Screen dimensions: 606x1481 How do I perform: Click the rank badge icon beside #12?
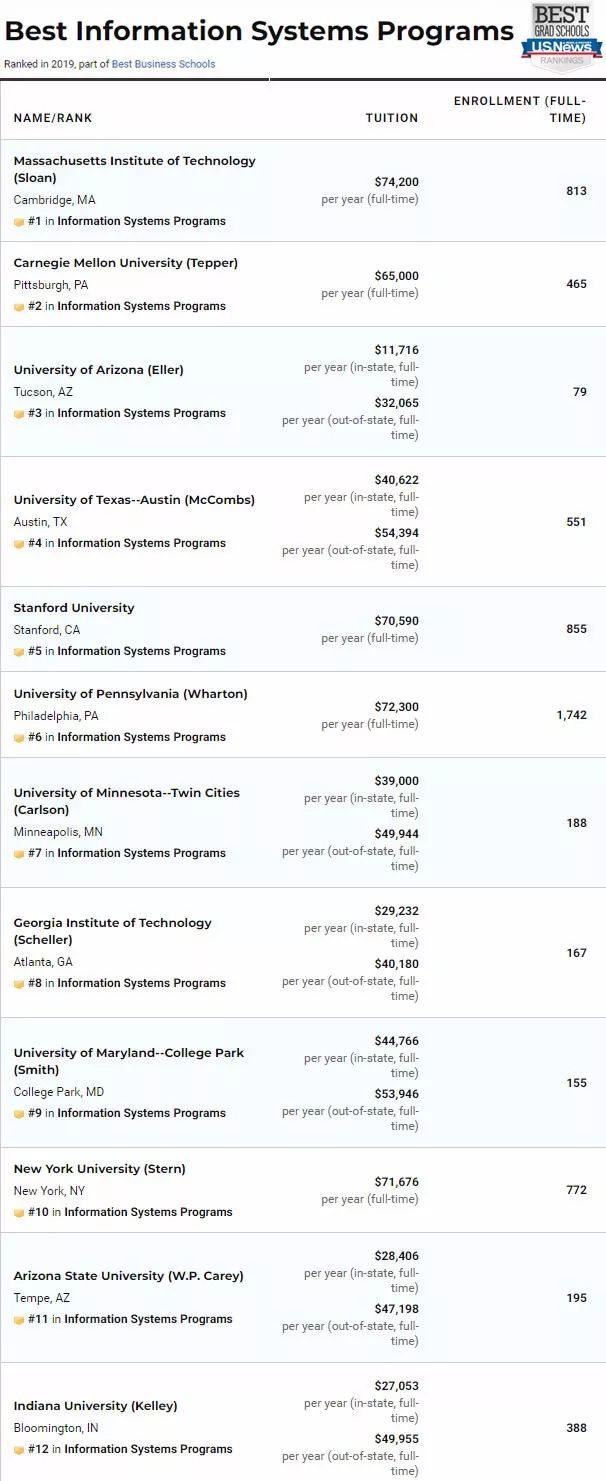click(x=19, y=1450)
